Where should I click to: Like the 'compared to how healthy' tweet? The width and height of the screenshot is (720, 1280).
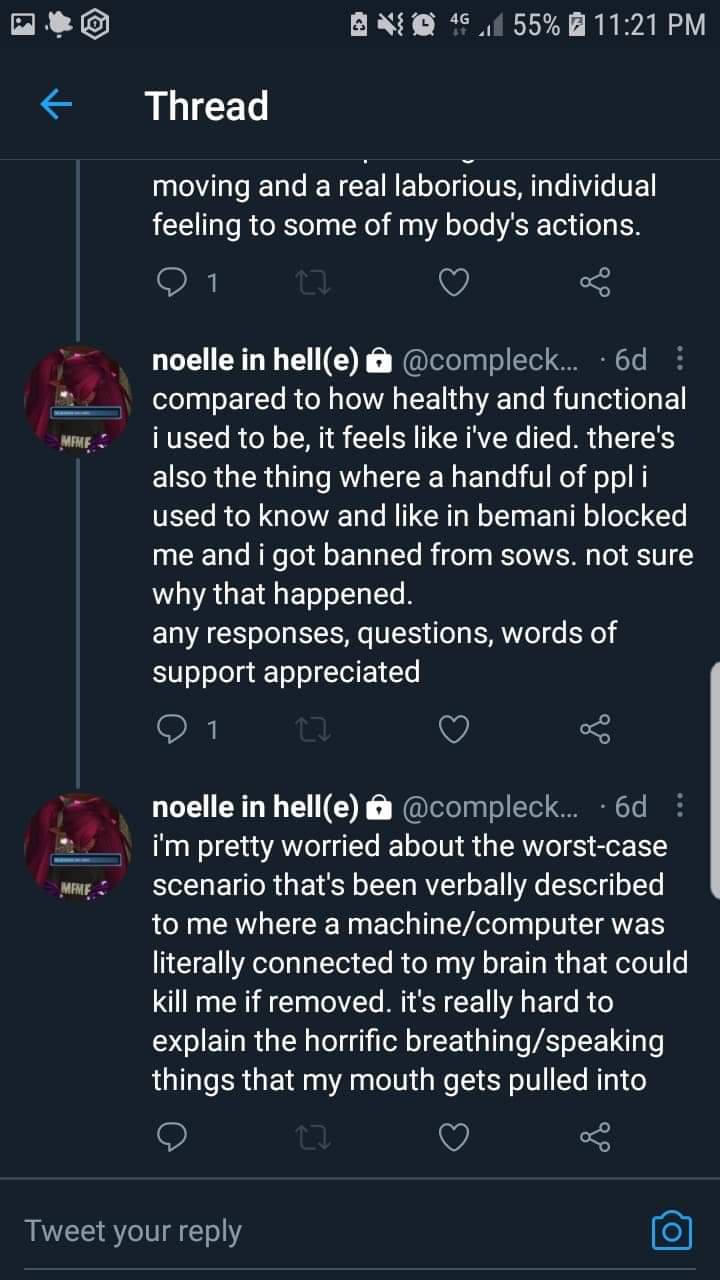(454, 731)
